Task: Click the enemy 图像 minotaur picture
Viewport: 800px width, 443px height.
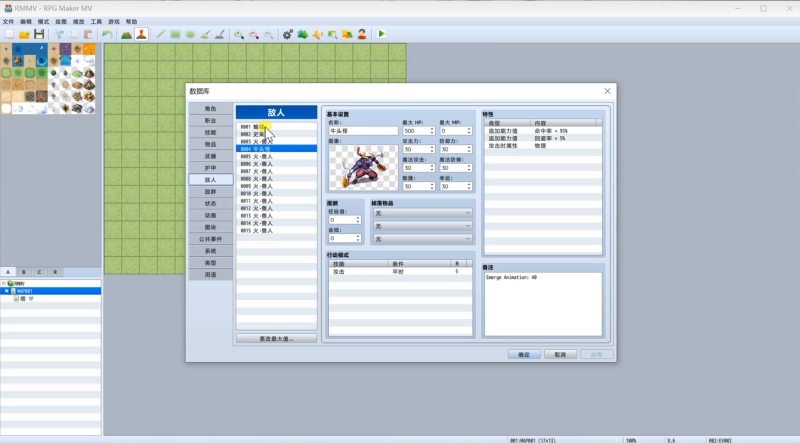Action: coord(363,167)
